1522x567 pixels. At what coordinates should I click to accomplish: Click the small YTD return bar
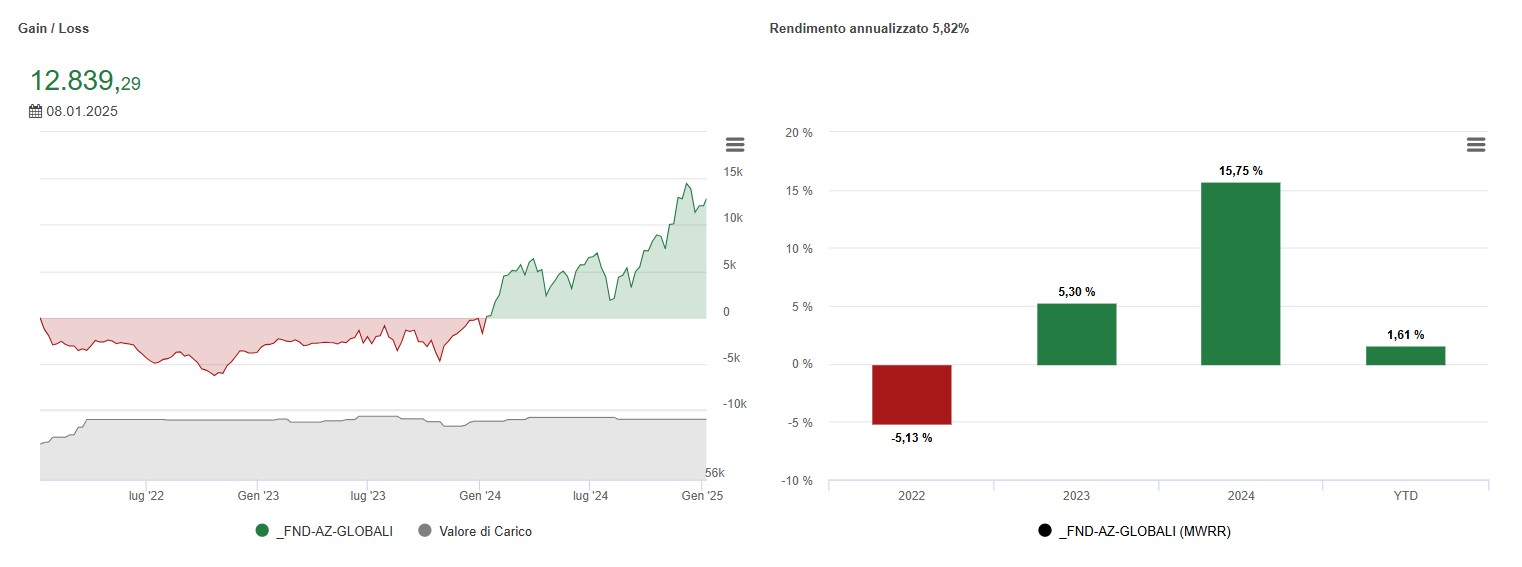1405,355
